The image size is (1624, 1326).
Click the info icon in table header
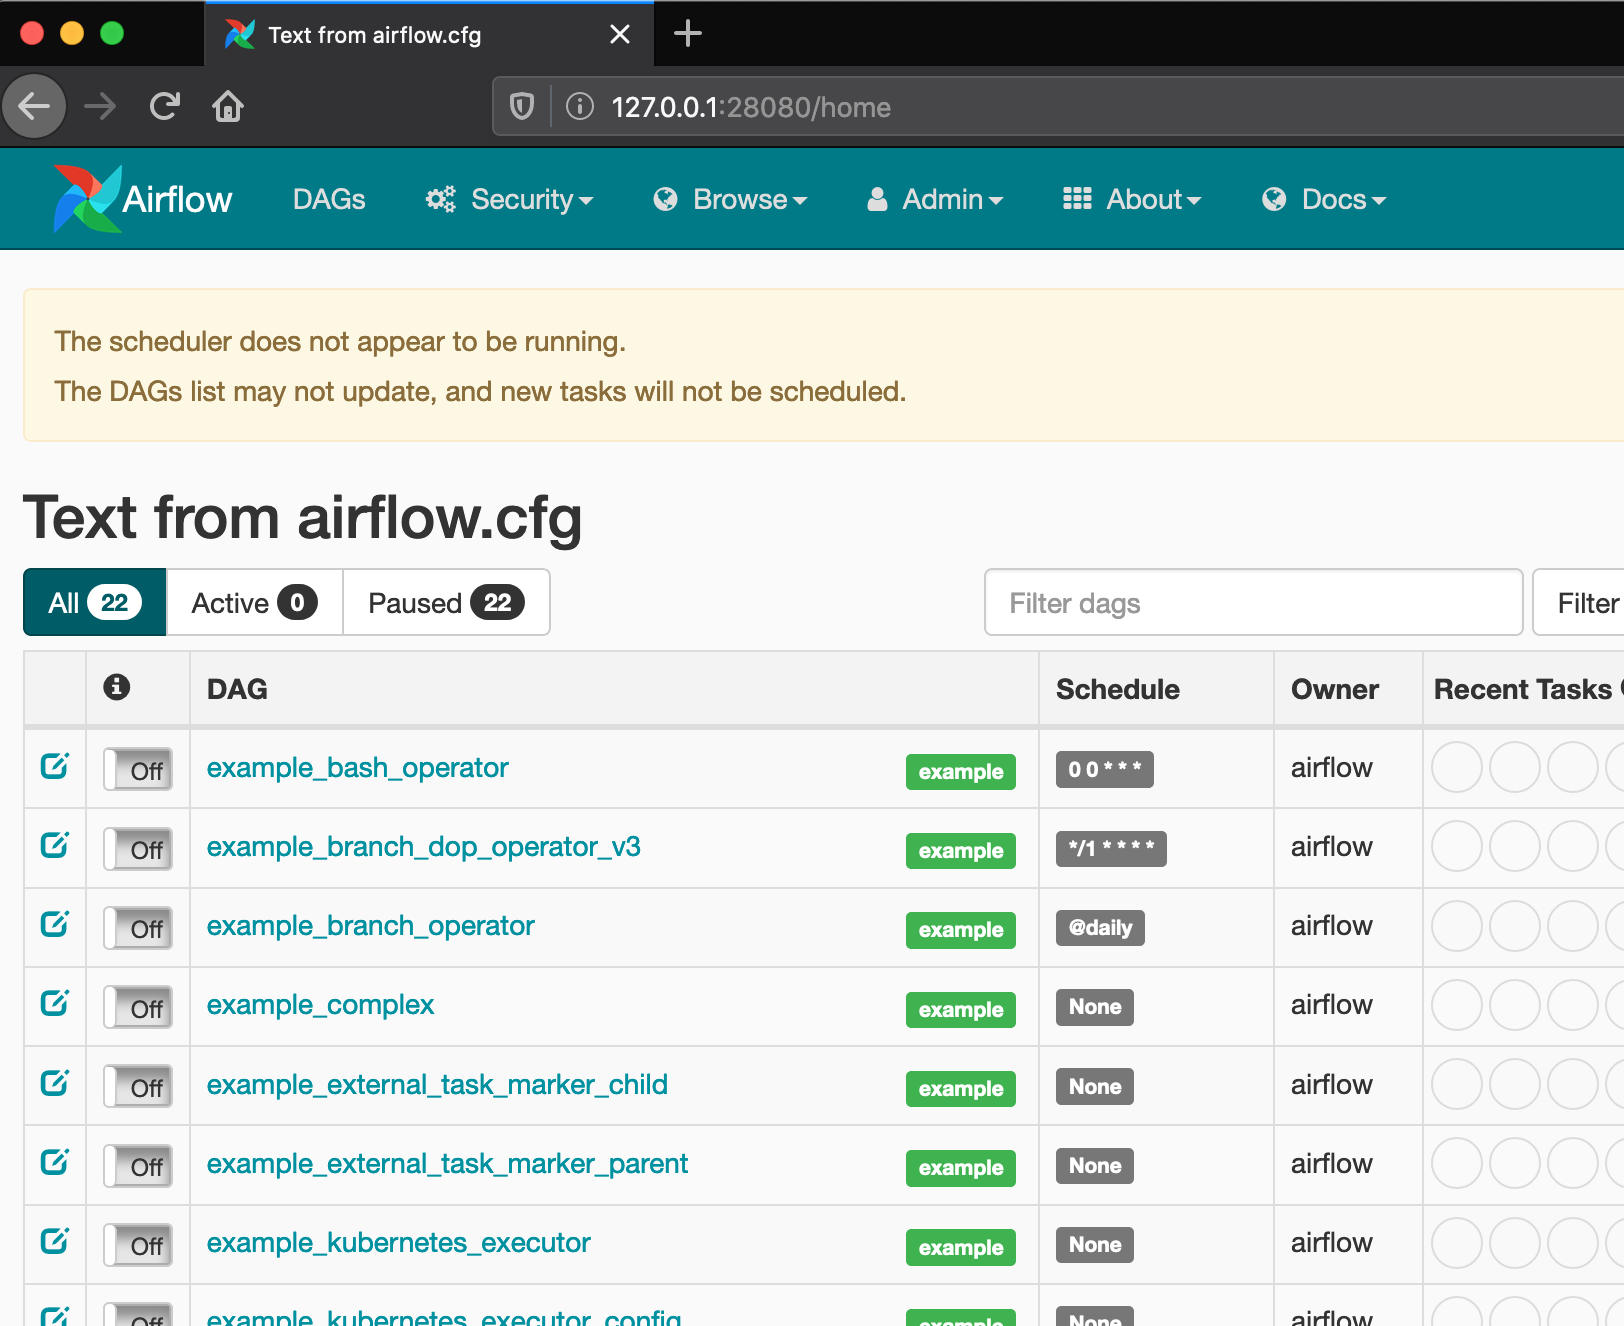[117, 687]
